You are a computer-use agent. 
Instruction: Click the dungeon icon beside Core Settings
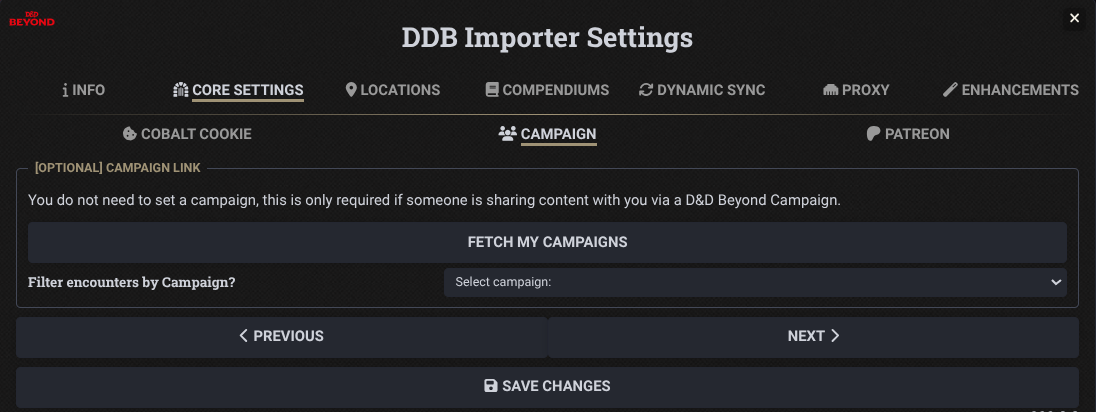click(180, 90)
